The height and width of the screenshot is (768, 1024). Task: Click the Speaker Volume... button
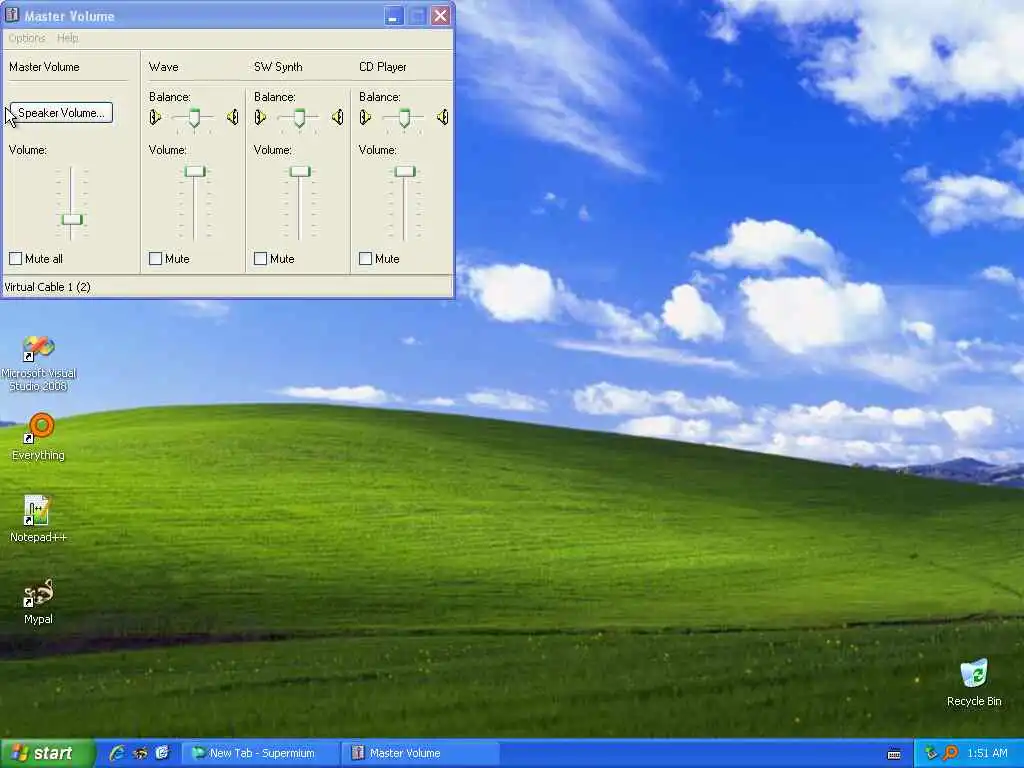(x=61, y=113)
